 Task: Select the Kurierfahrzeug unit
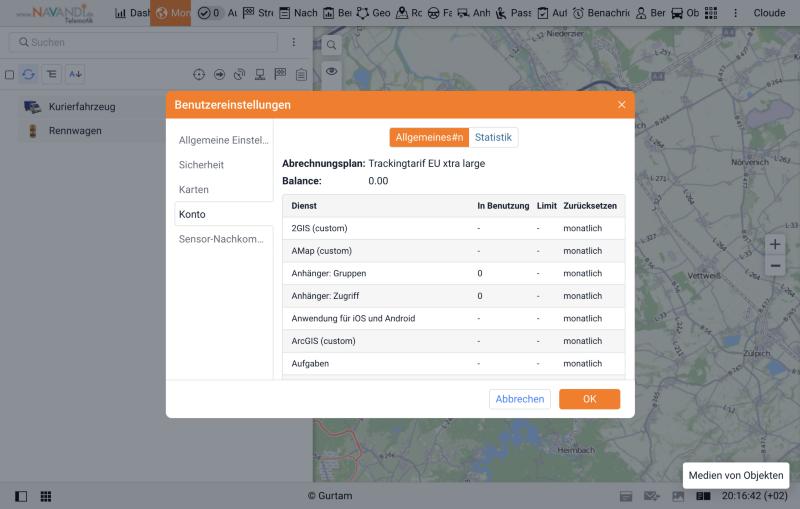tap(82, 107)
